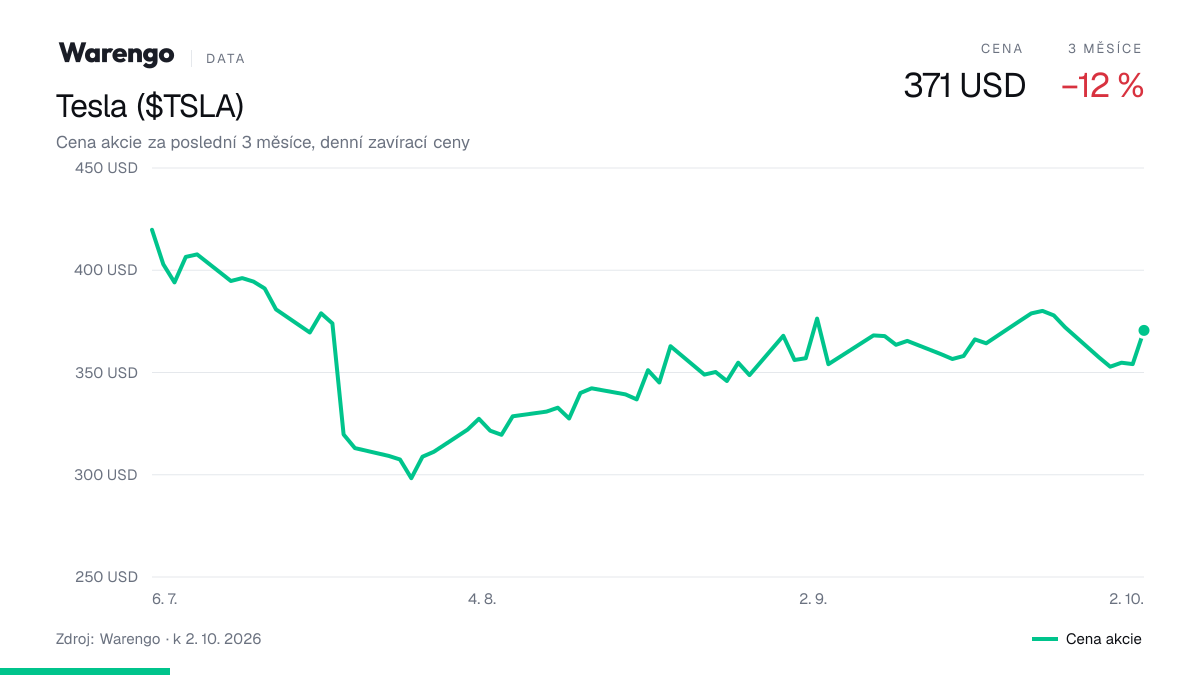The height and width of the screenshot is (675, 1200).
Task: Click the green legend line swatch
Action: [1045, 639]
